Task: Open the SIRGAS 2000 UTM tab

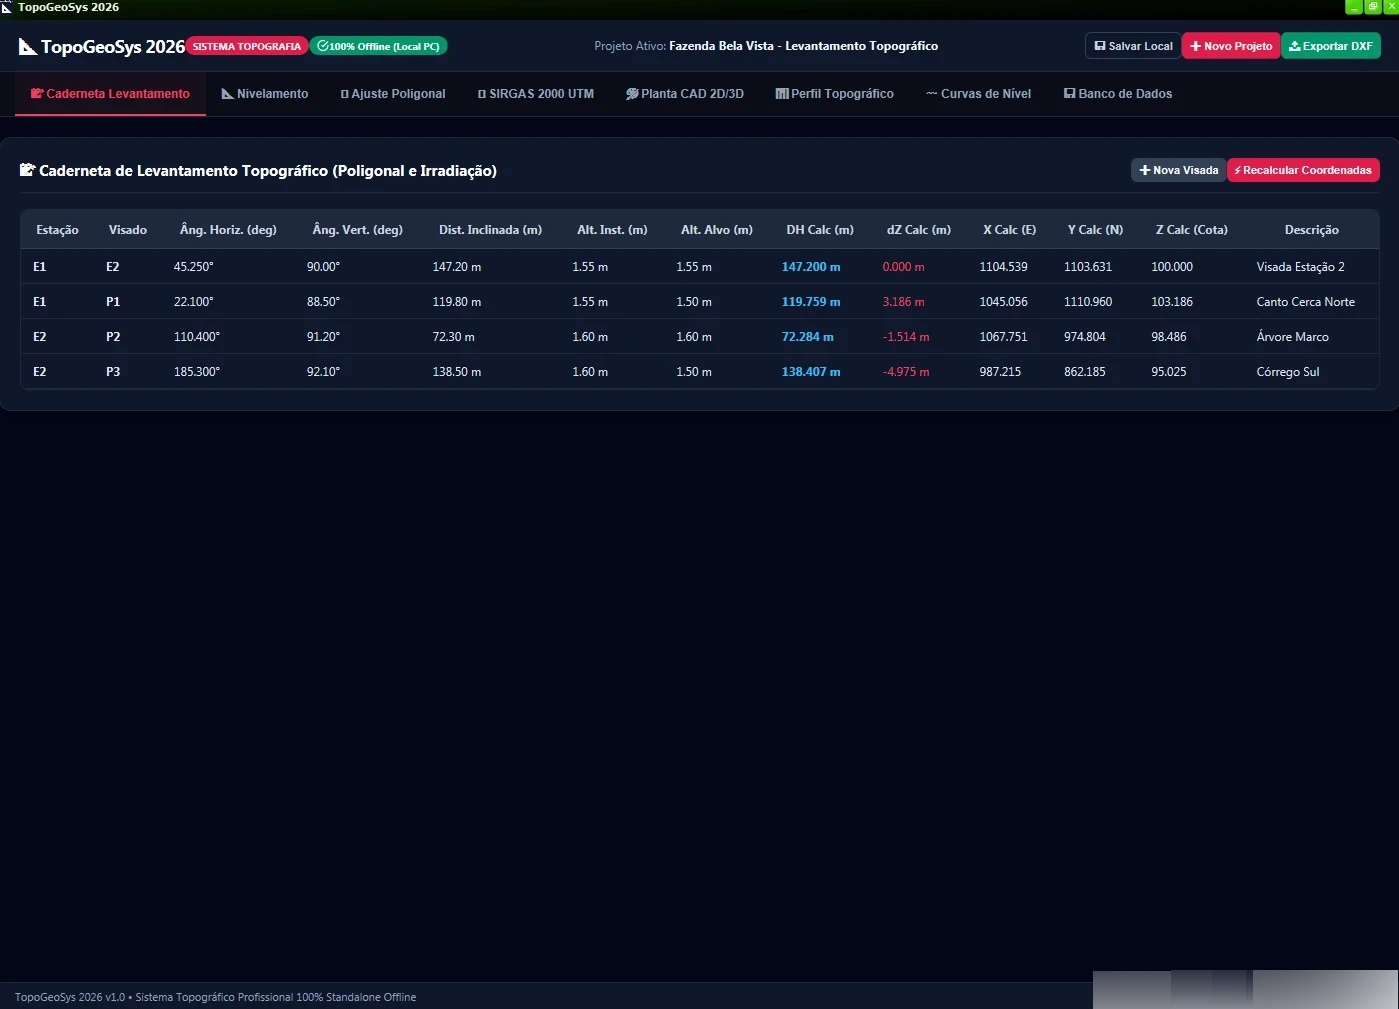Action: (x=536, y=94)
